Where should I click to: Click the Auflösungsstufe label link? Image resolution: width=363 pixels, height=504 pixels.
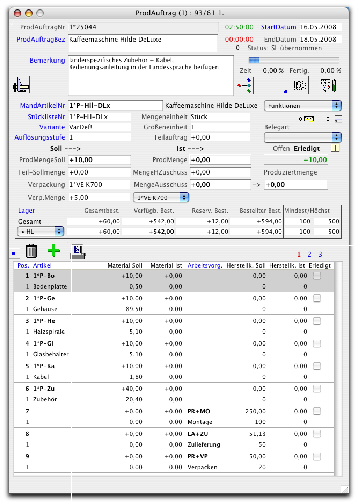[x=40, y=137]
